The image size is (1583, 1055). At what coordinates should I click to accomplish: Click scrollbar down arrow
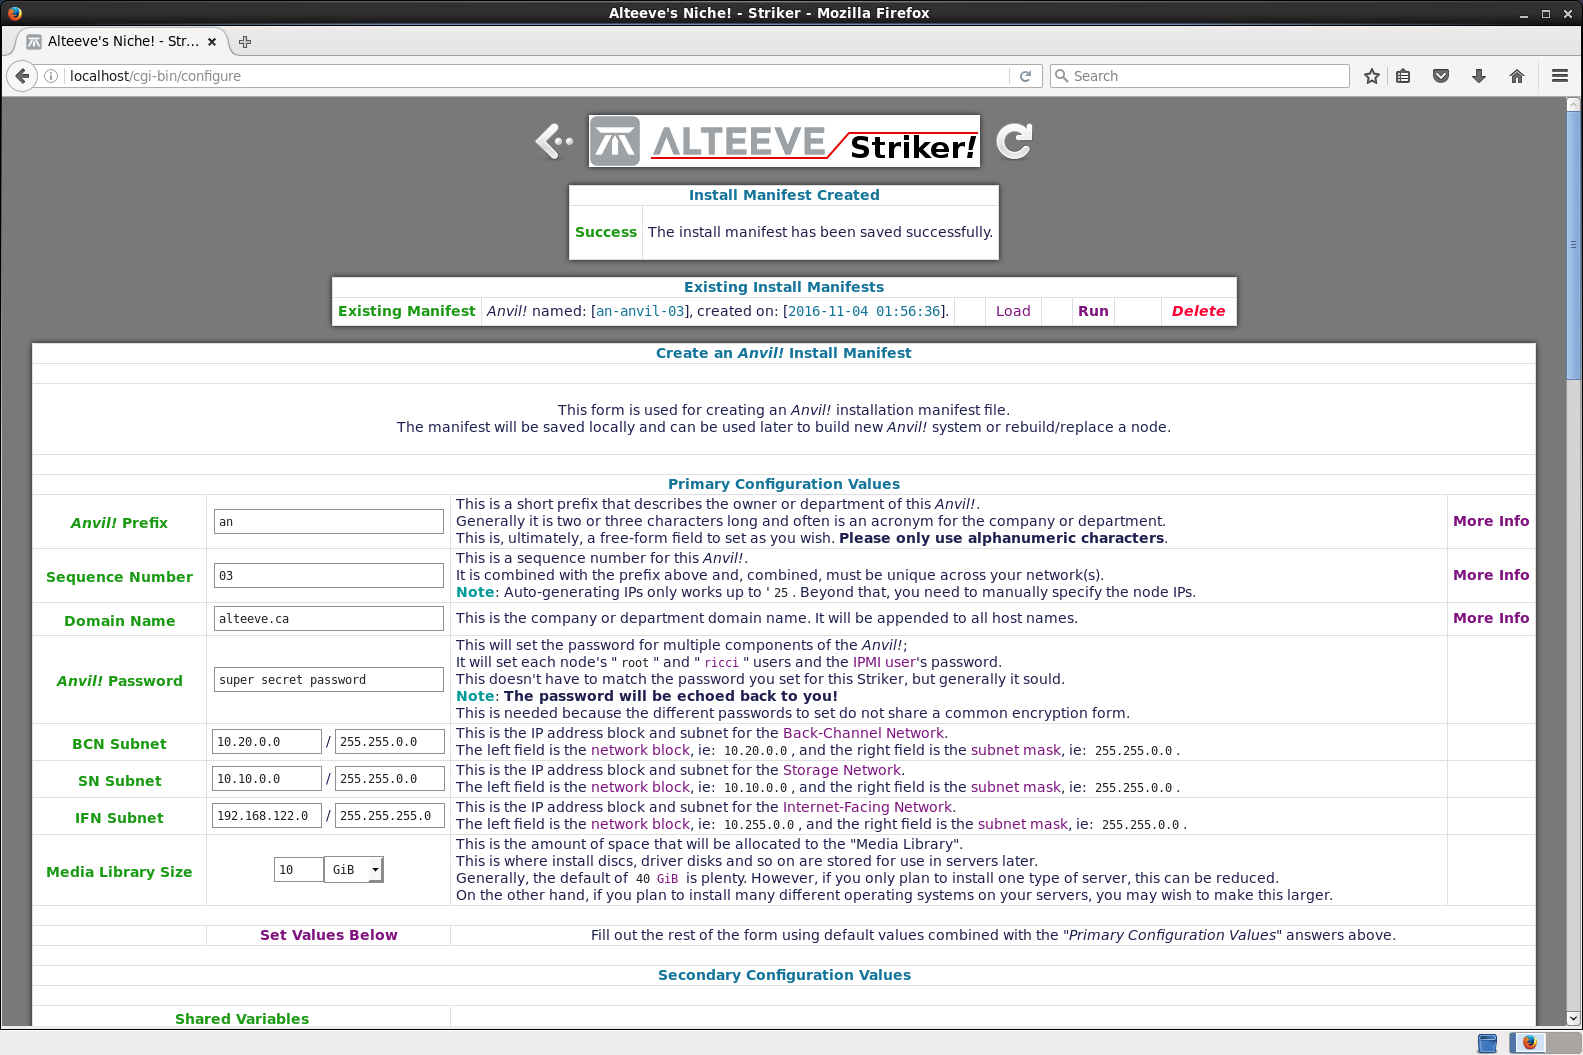click(x=1573, y=1018)
